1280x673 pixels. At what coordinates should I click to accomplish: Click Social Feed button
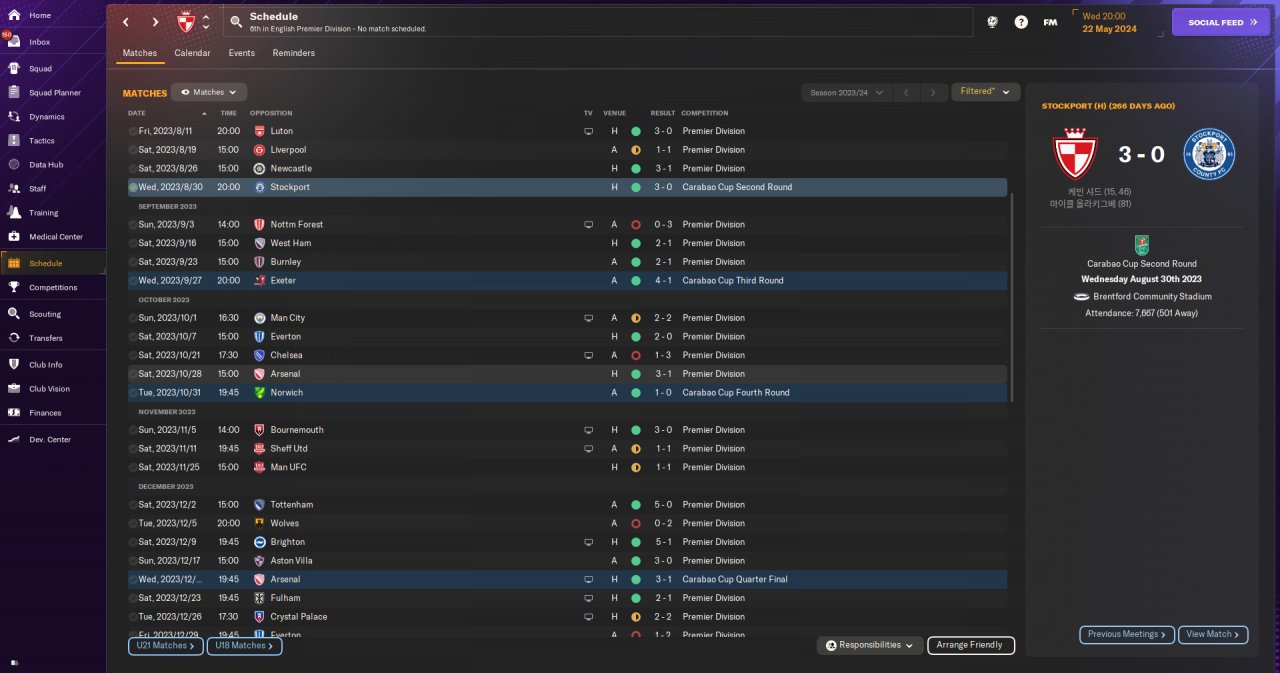tap(1220, 22)
